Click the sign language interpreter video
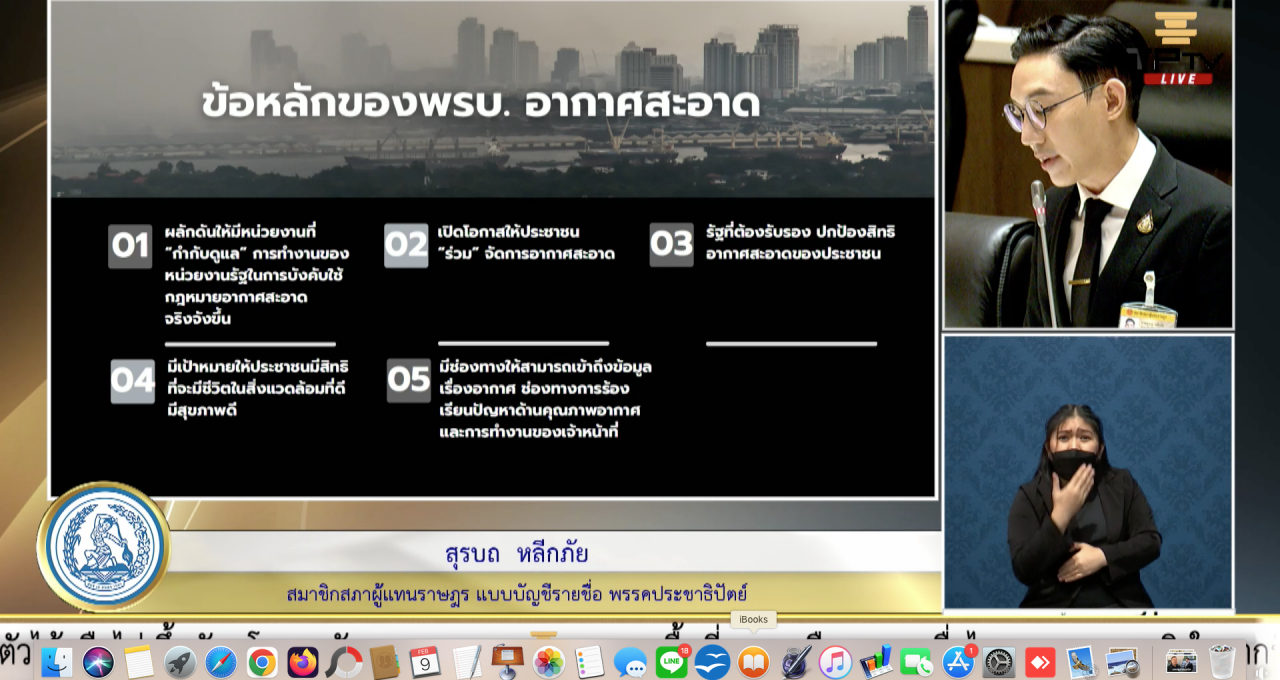Image resolution: width=1280 pixels, height=680 pixels. pyautogui.click(x=1088, y=472)
